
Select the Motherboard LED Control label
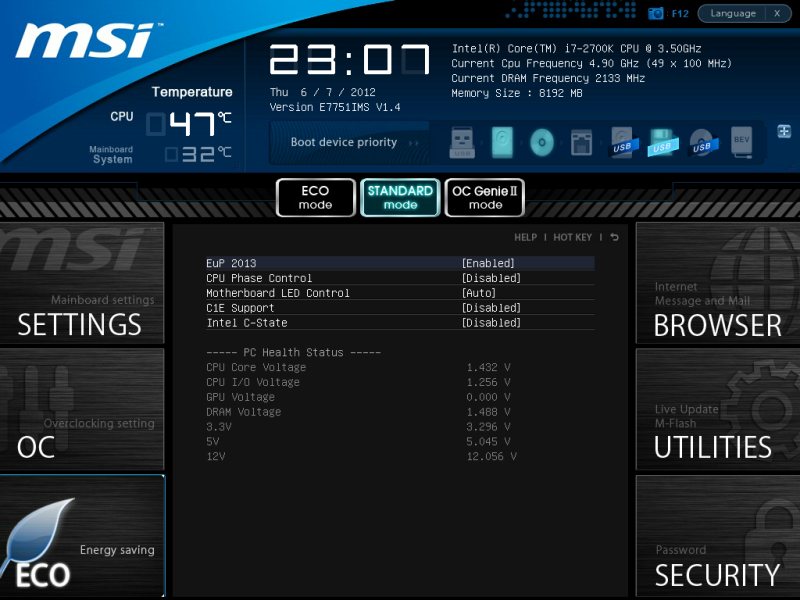tap(278, 293)
